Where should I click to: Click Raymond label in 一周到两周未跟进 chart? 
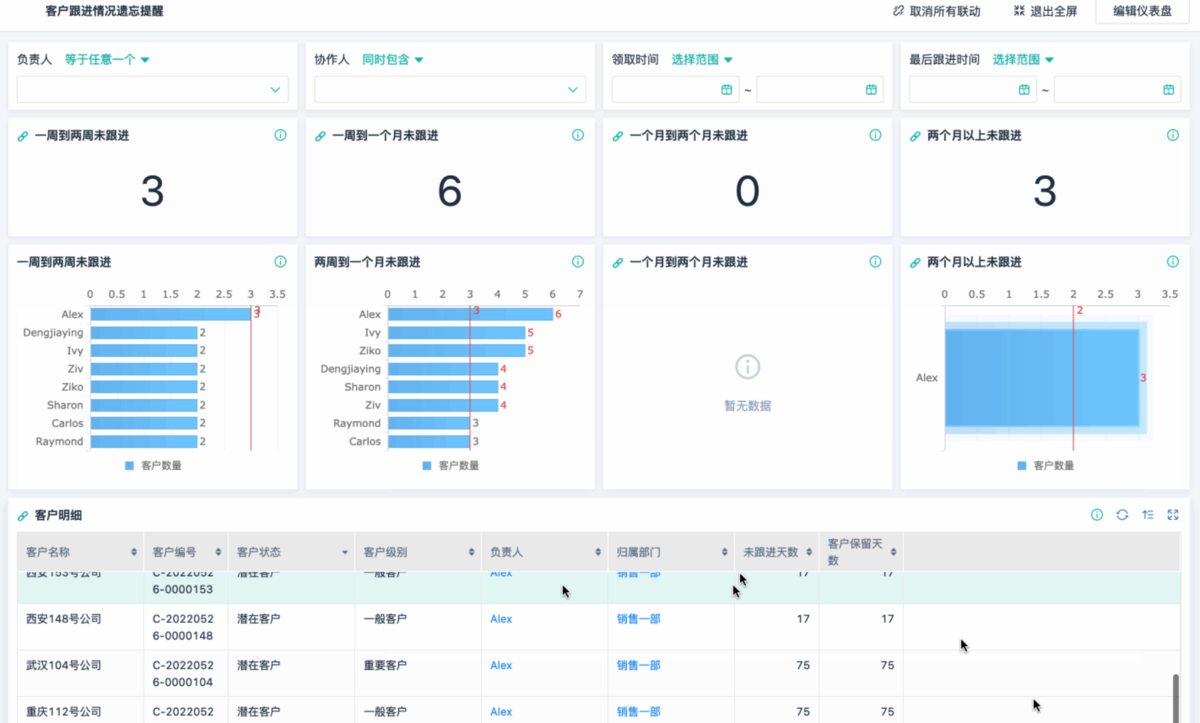(x=59, y=441)
